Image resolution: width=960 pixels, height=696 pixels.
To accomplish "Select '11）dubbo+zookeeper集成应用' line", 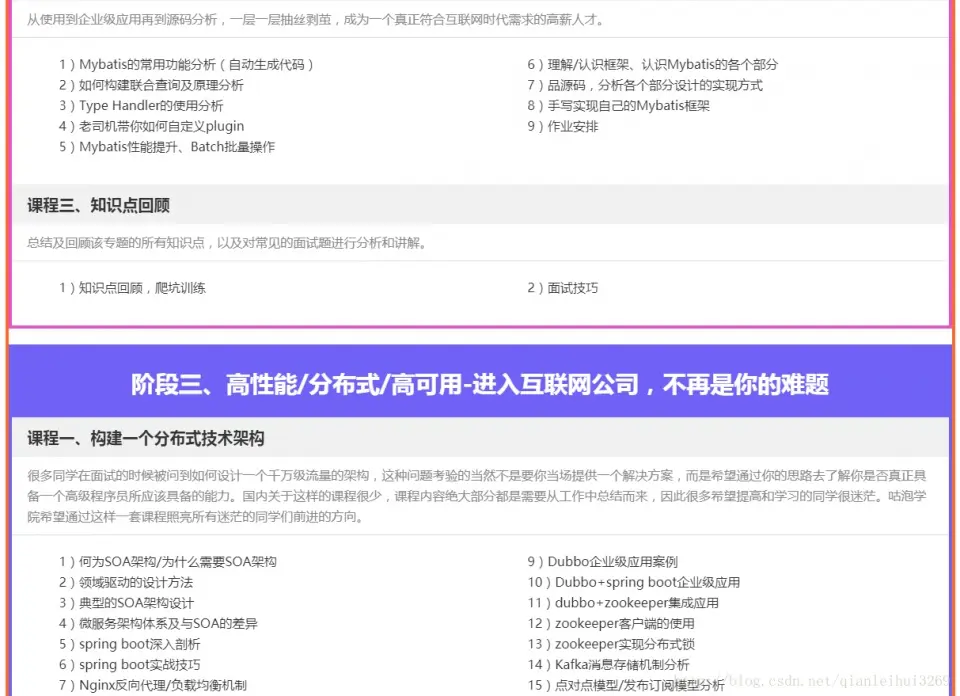I will (623, 603).
